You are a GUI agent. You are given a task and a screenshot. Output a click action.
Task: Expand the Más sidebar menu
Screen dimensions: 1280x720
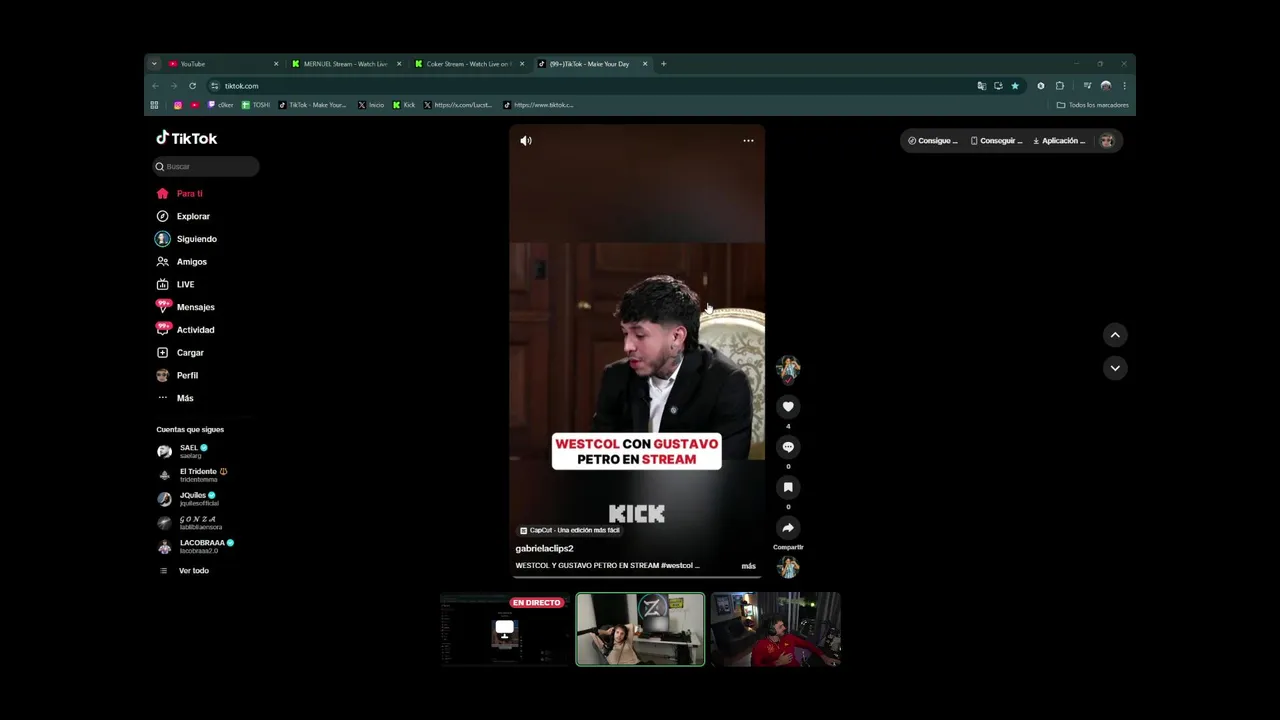(x=176, y=398)
